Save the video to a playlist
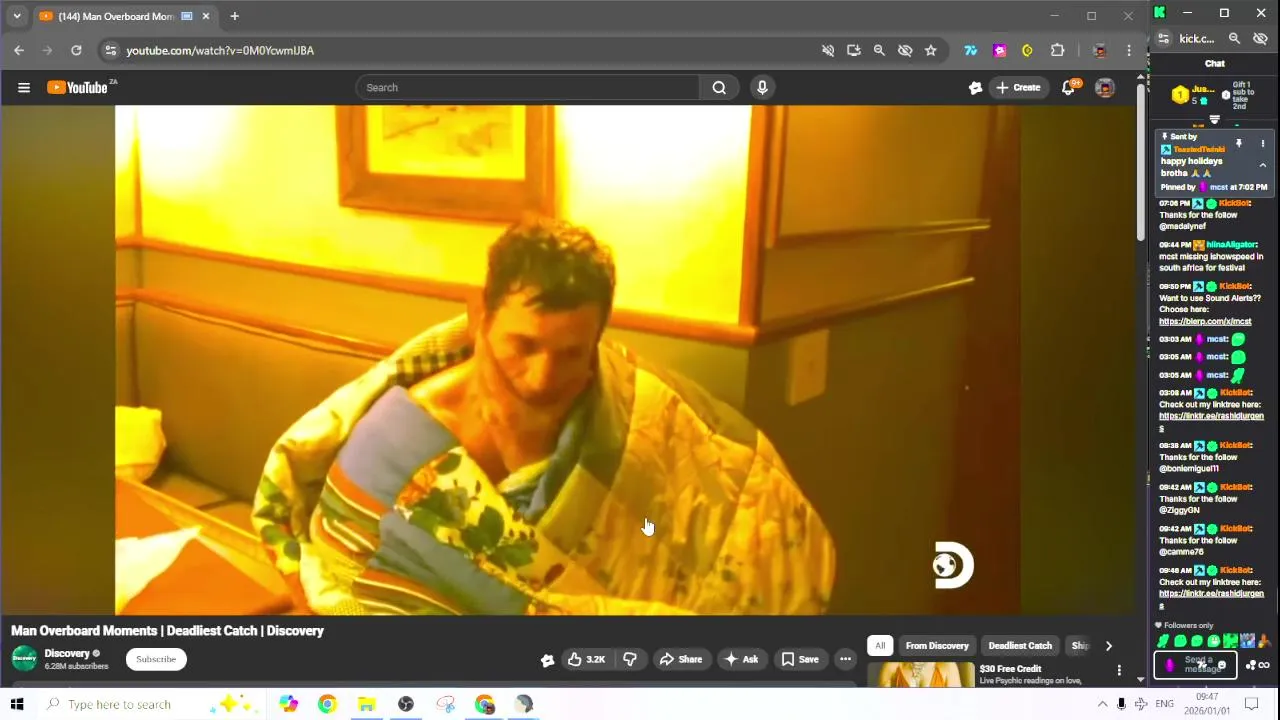Screen dimensions: 1280x720 [800, 659]
